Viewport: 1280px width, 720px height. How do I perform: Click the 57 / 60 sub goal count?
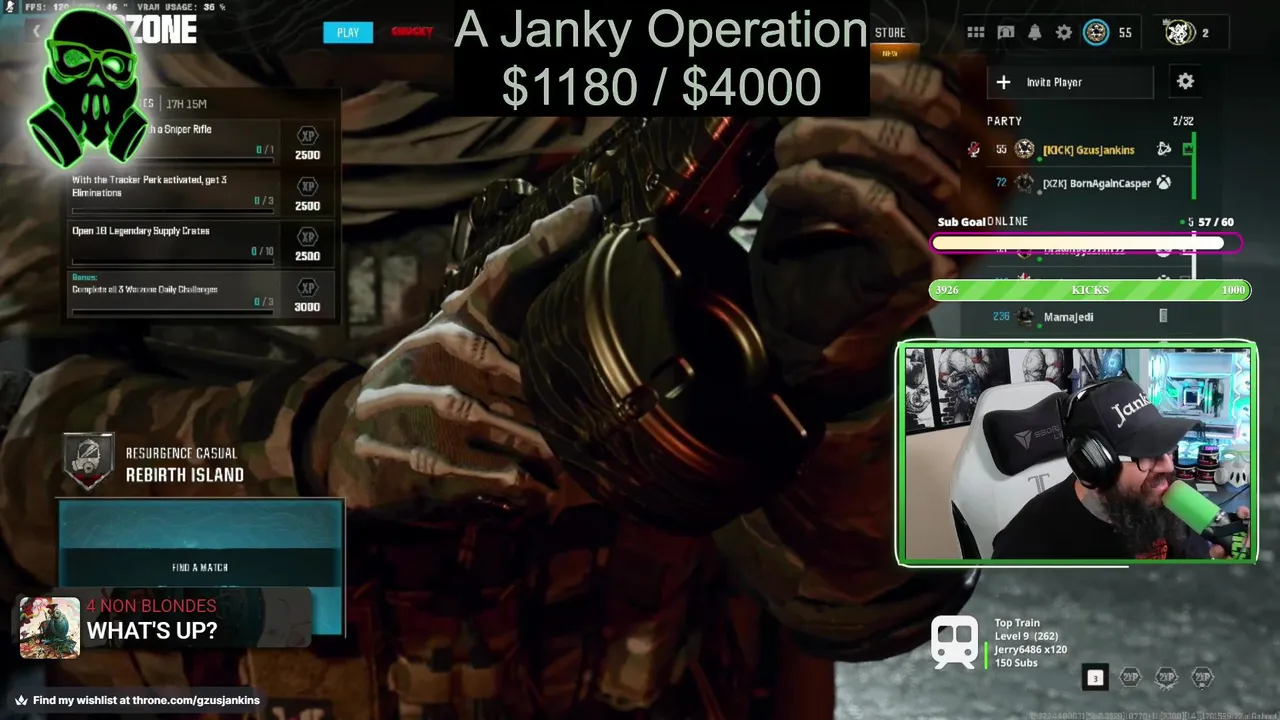pyautogui.click(x=1216, y=222)
